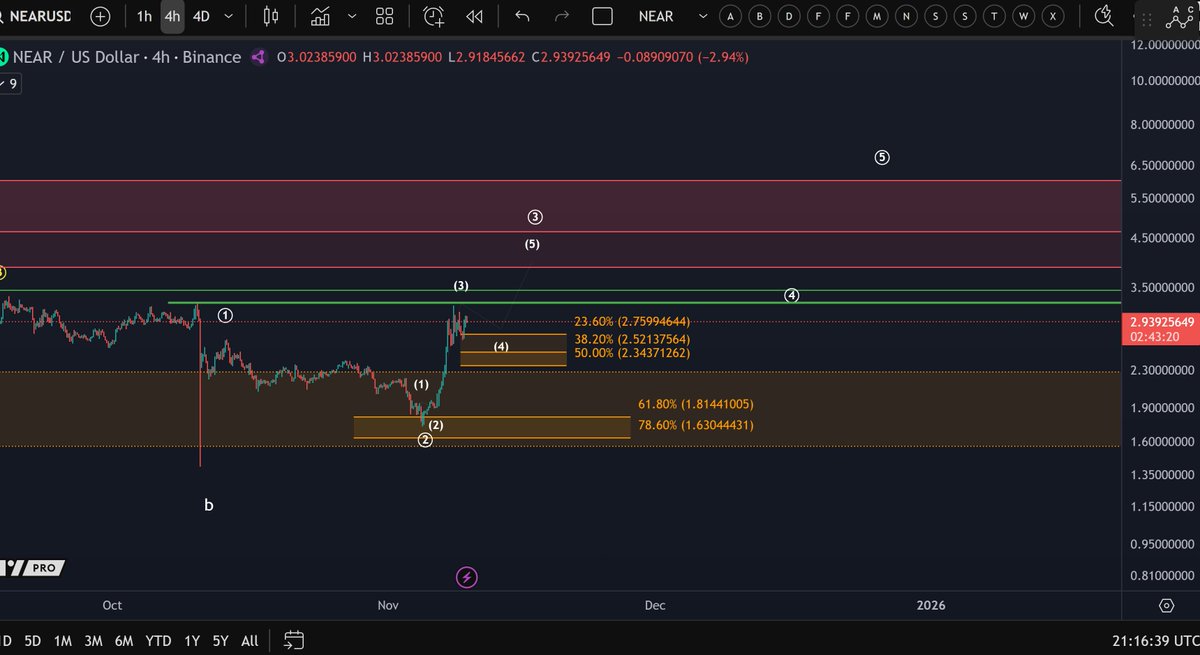Image resolution: width=1200 pixels, height=655 pixels.
Task: Set date range to 1Y
Action: point(192,640)
